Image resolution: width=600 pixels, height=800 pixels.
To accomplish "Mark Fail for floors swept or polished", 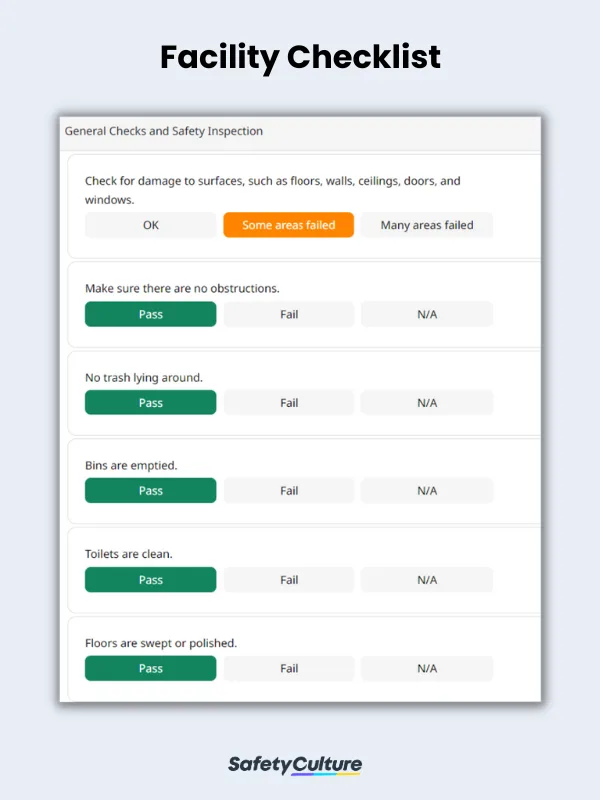I will pyautogui.click(x=289, y=668).
